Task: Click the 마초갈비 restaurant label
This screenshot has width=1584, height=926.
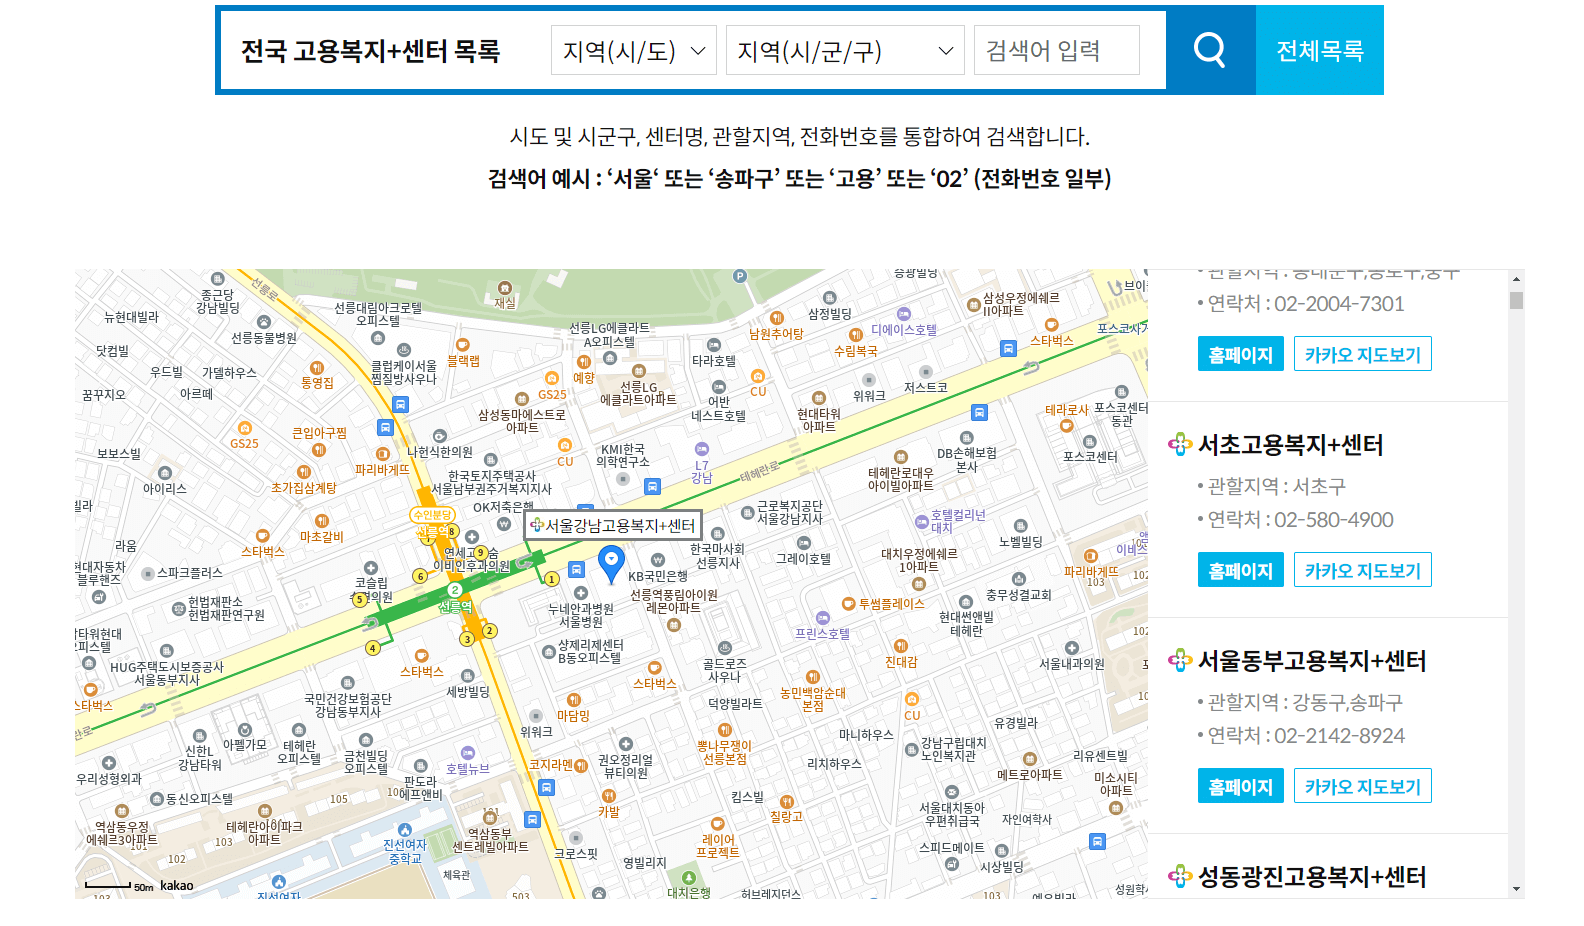Action: pyautogui.click(x=322, y=537)
